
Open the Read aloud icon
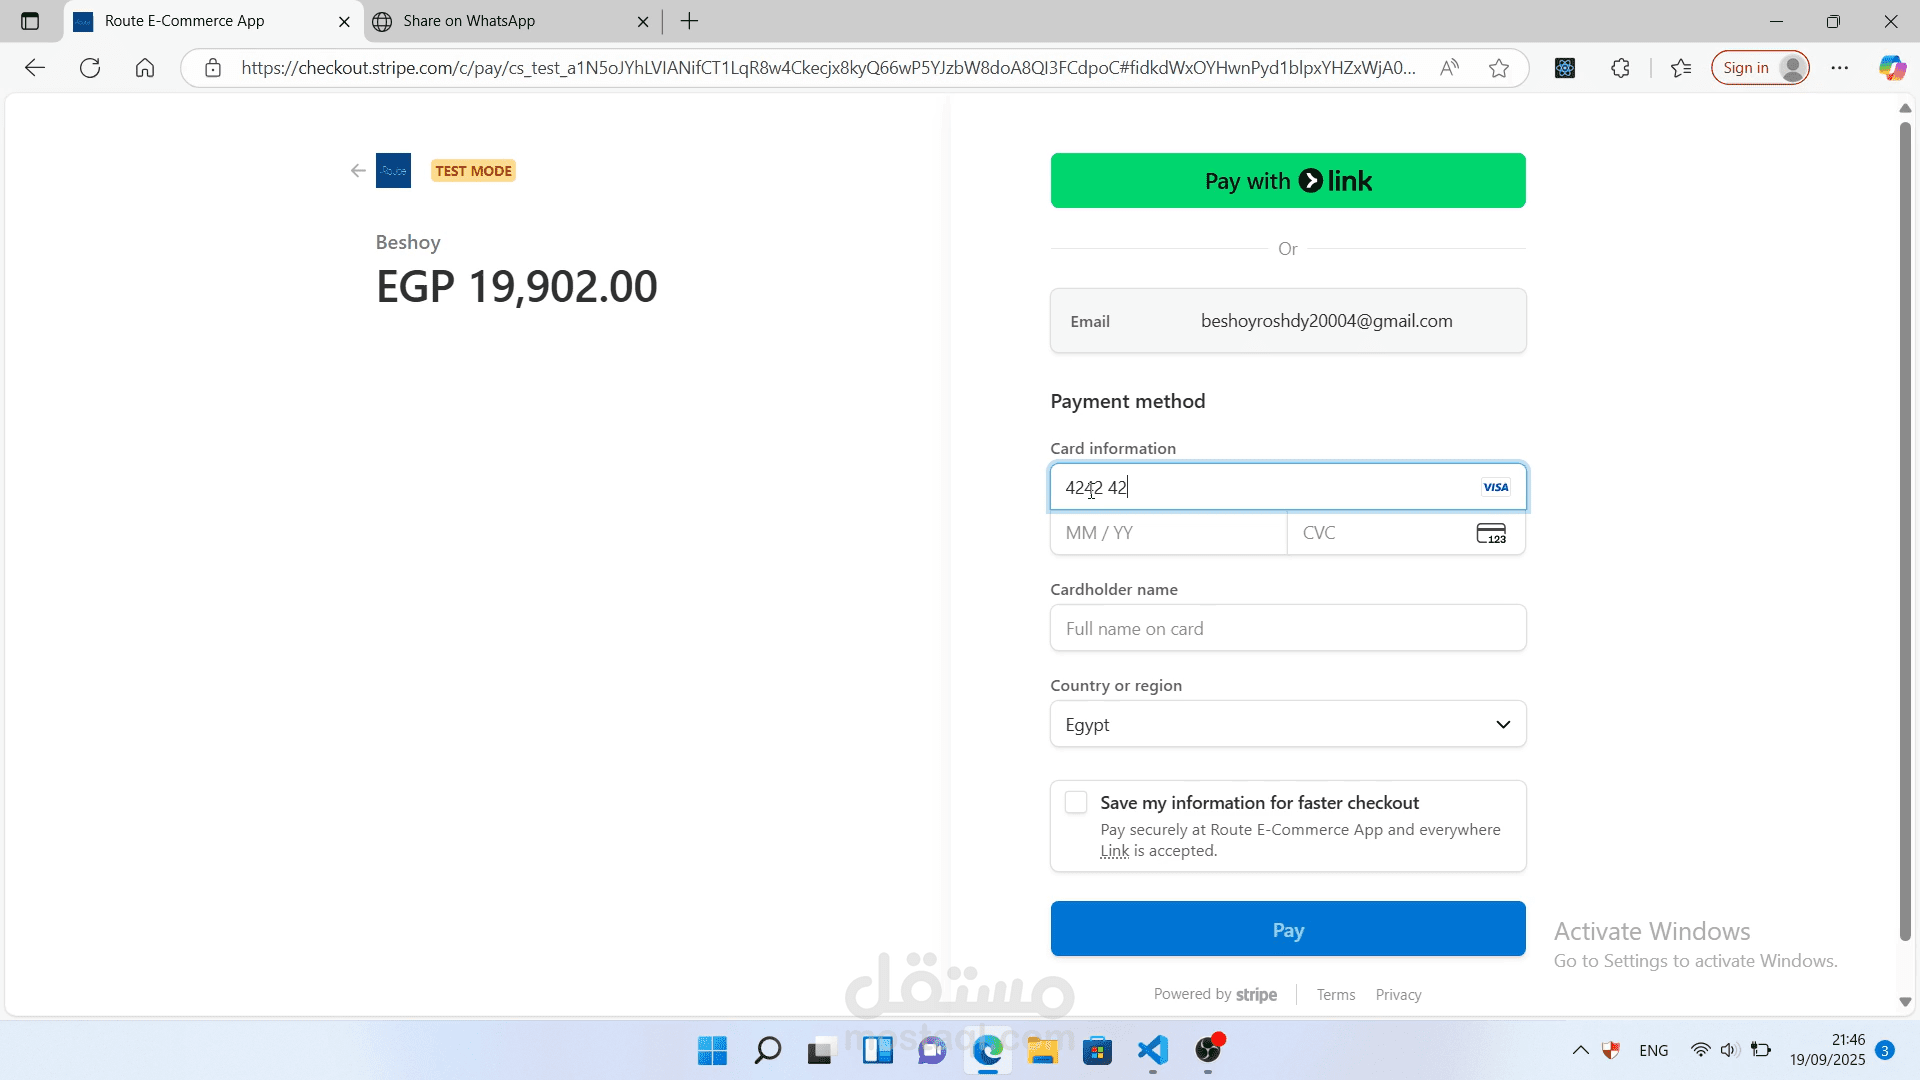coord(1449,68)
